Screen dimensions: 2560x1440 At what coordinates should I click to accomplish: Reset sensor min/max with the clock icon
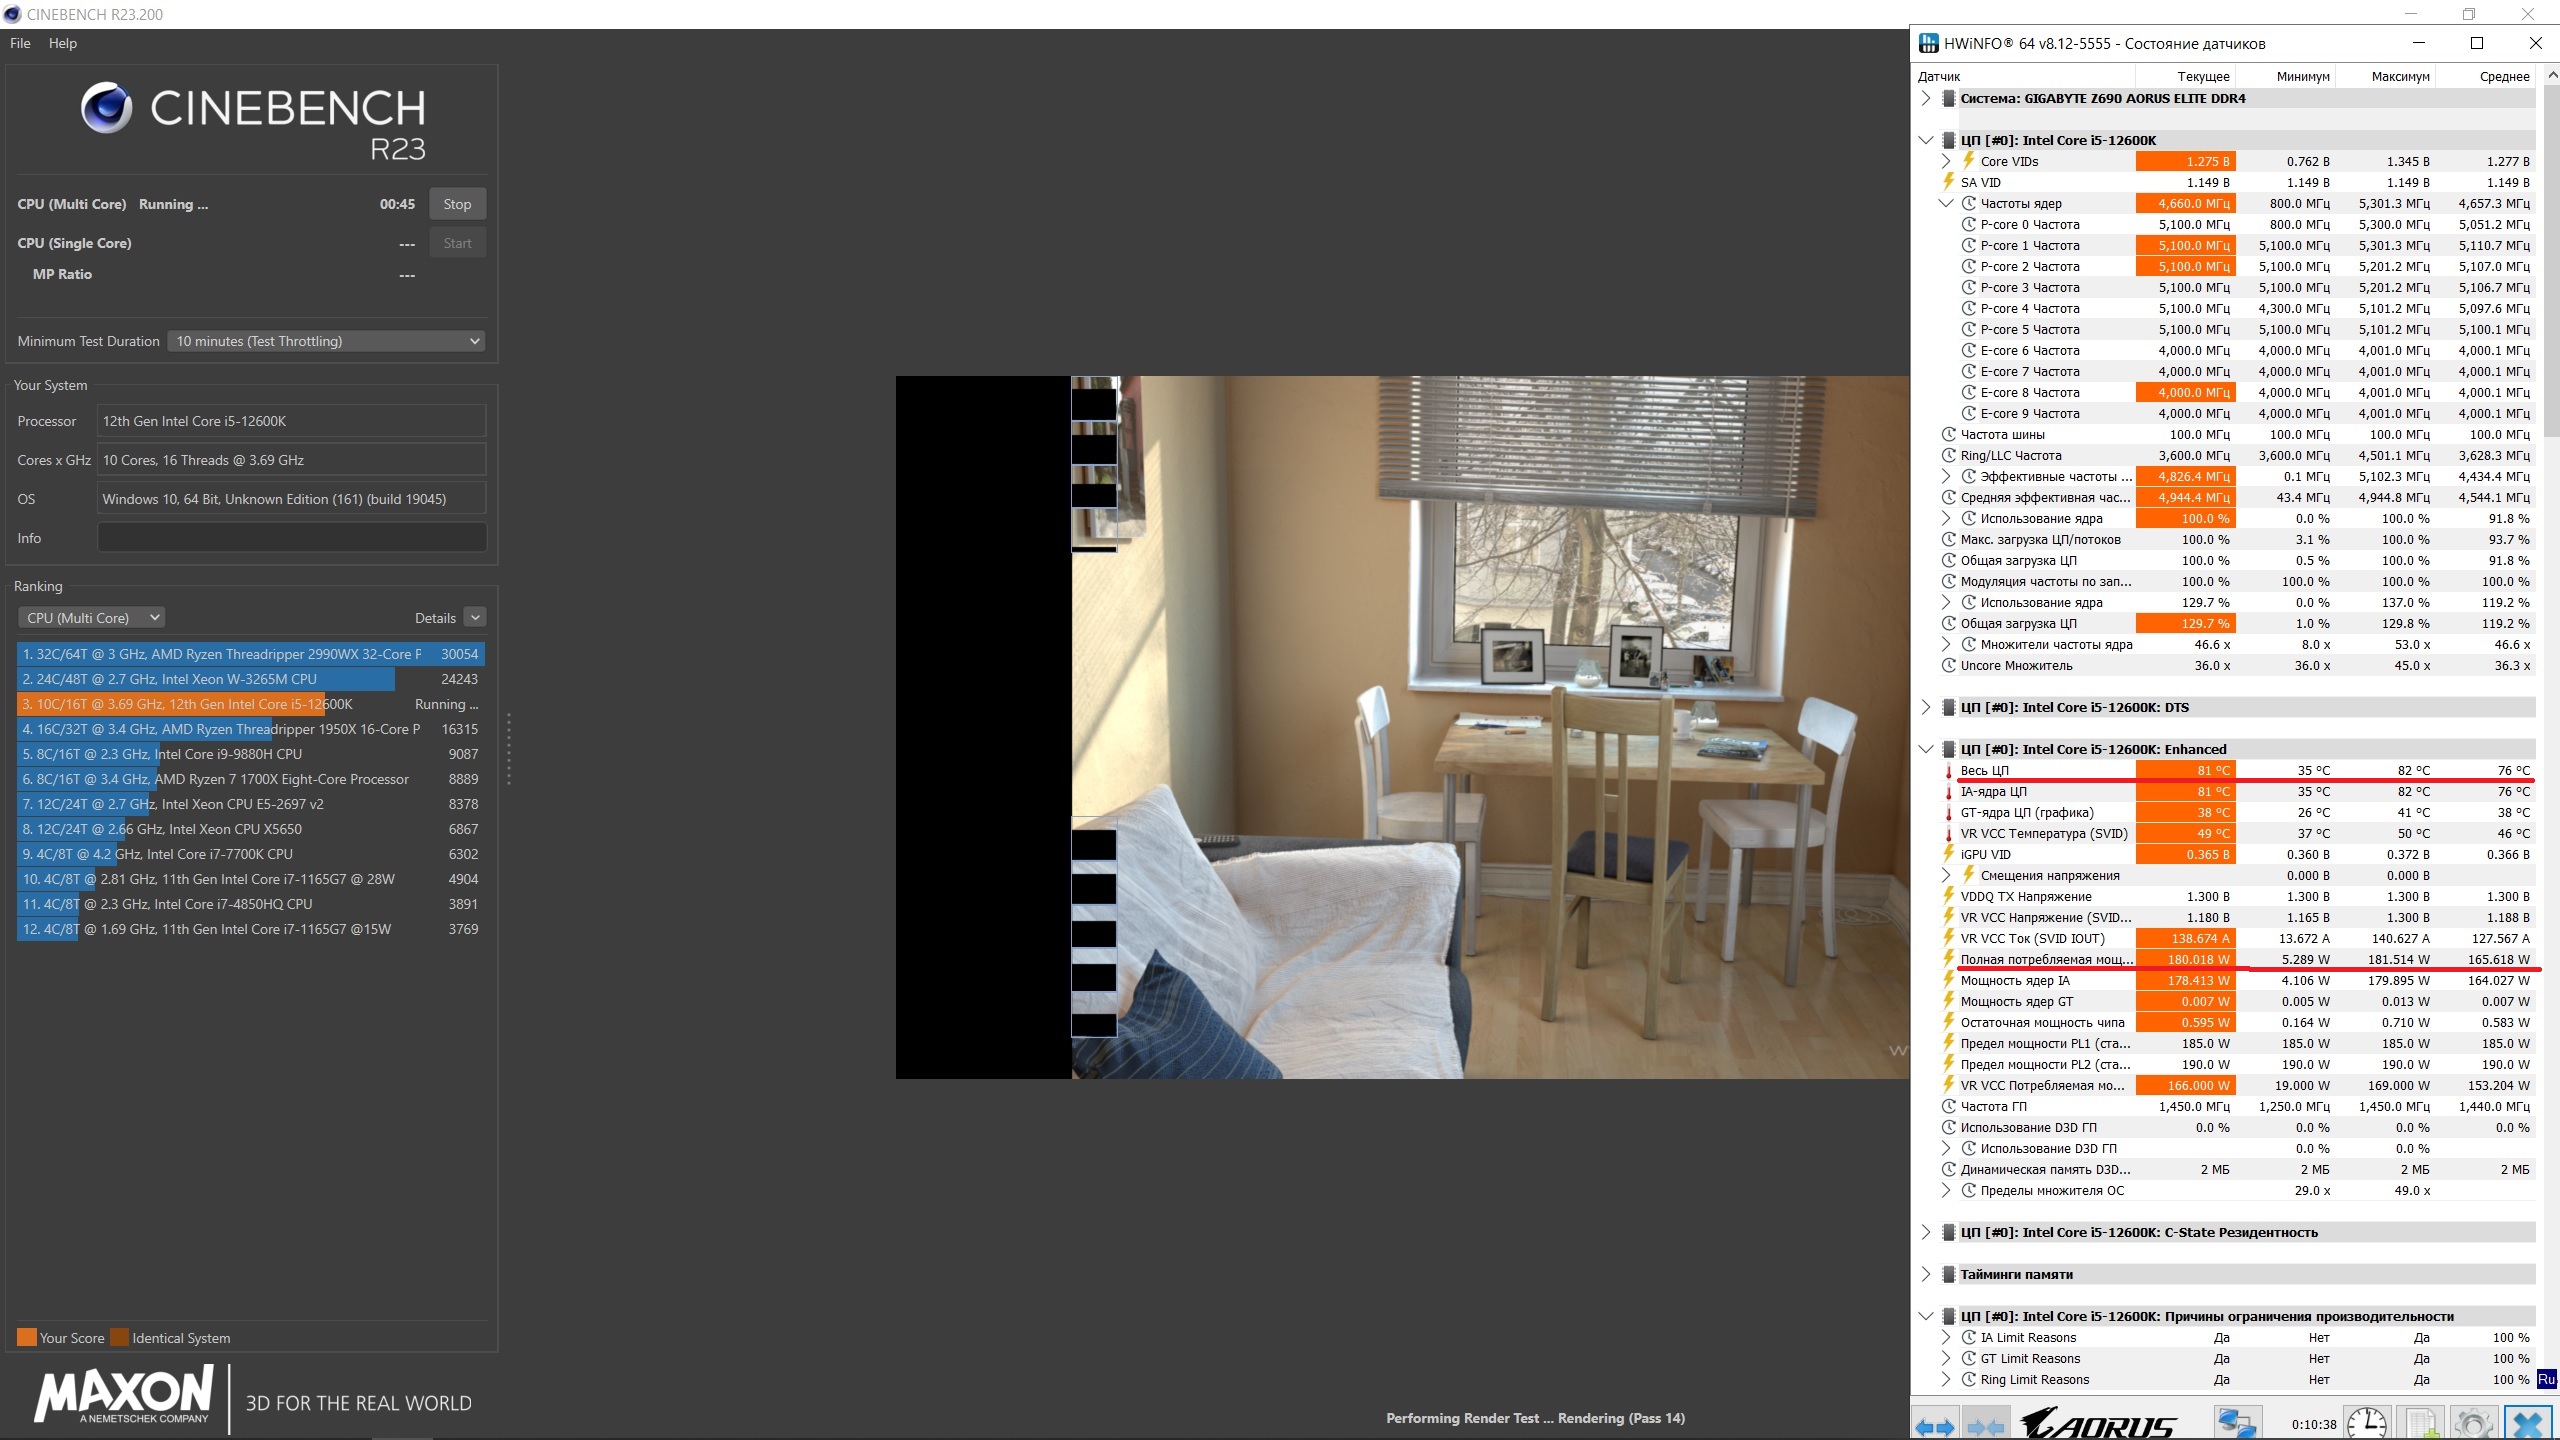coord(2367,1424)
